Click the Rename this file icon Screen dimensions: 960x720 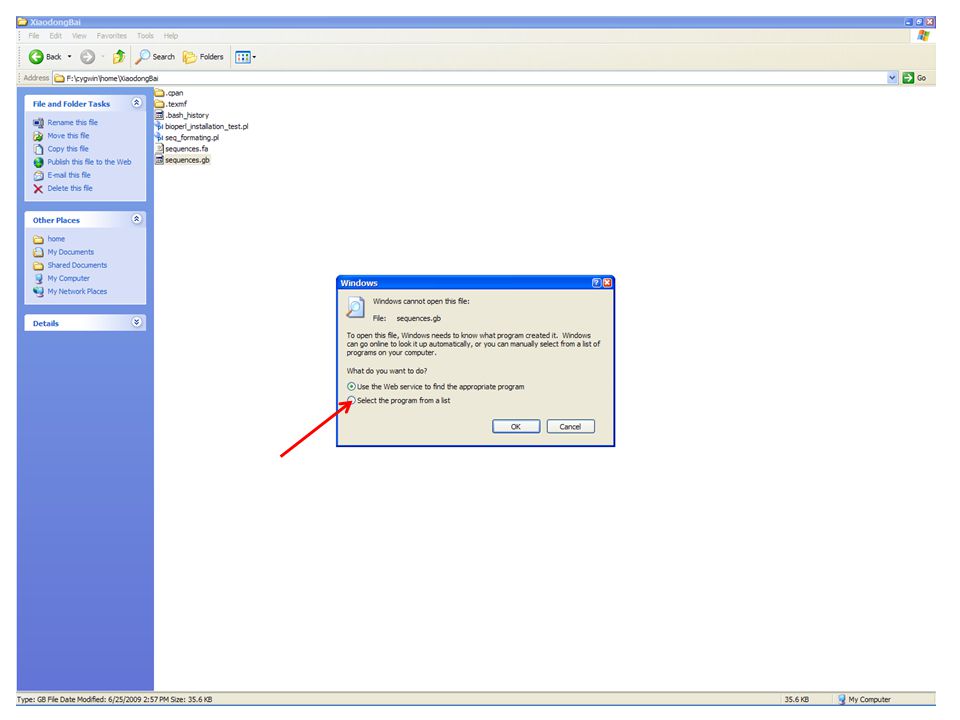point(38,122)
